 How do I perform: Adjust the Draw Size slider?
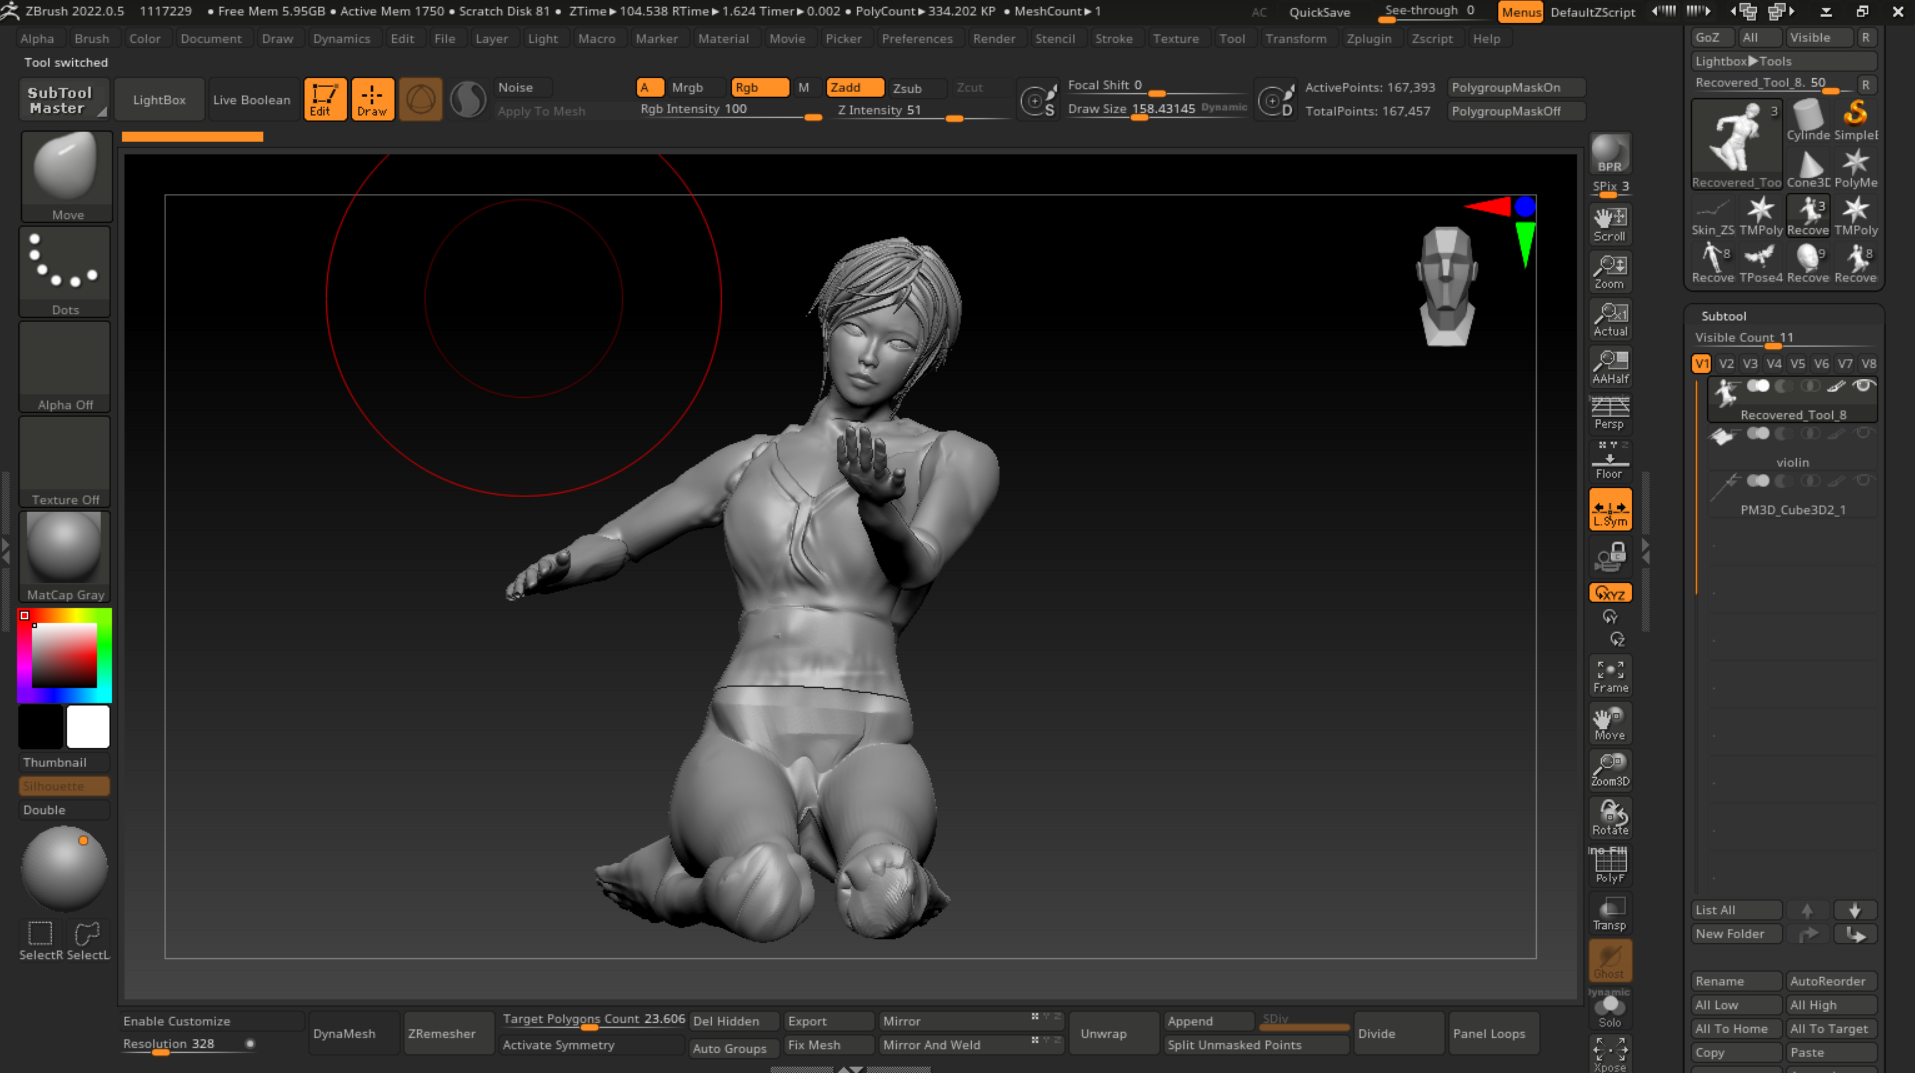(x=1157, y=110)
